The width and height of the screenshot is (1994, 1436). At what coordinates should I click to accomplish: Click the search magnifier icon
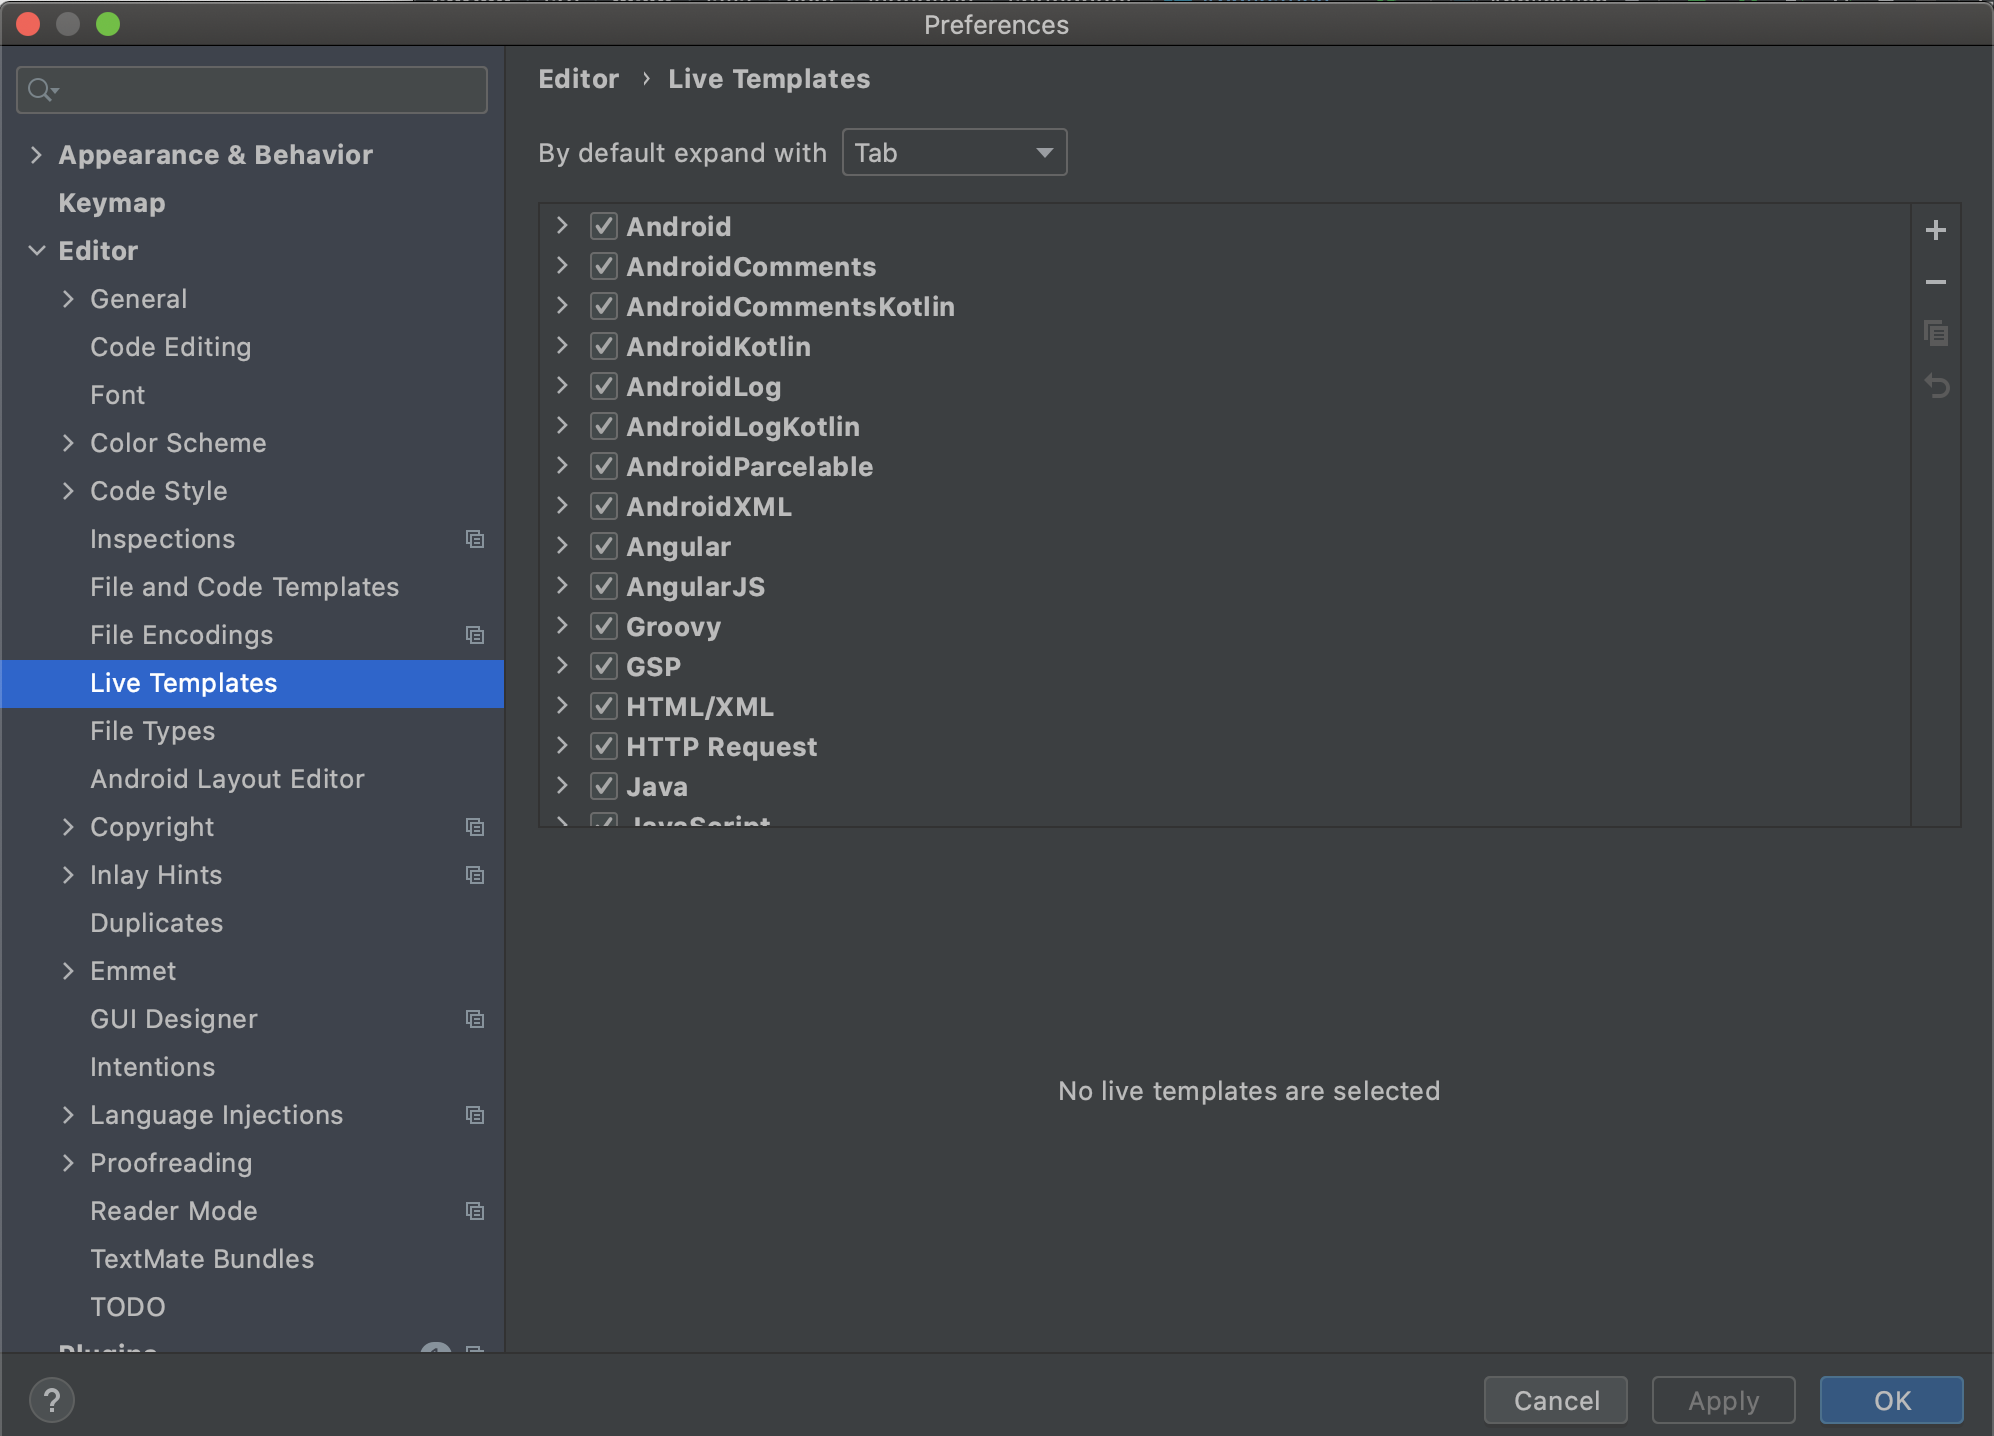[x=41, y=90]
